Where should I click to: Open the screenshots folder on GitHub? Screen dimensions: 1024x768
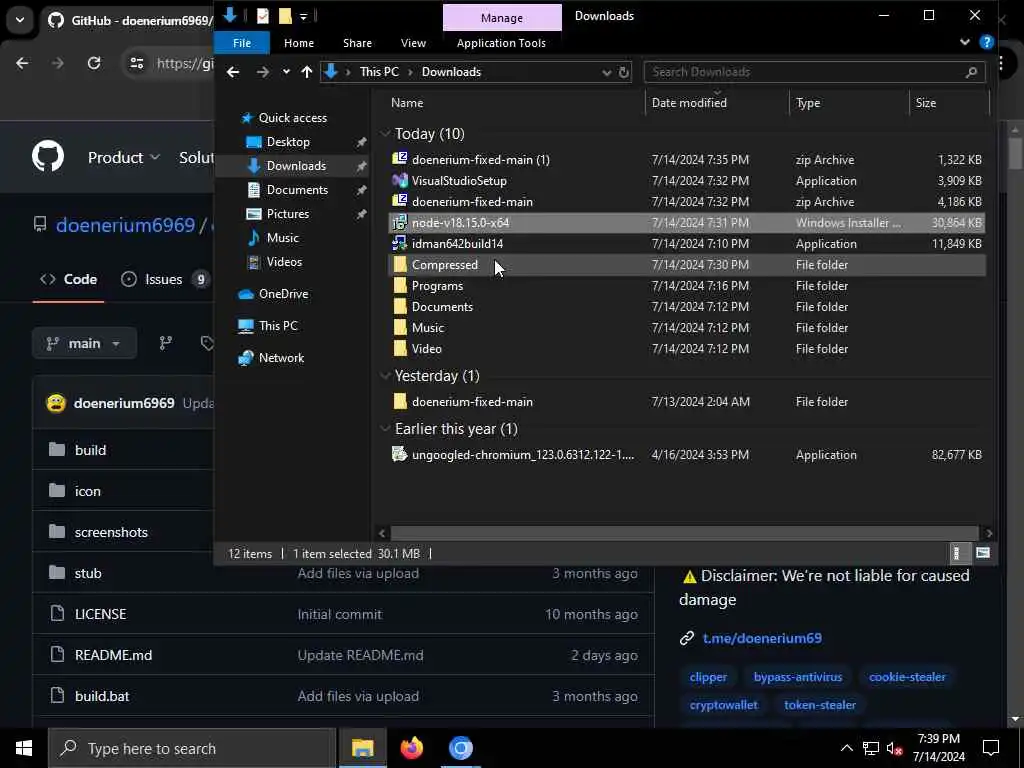[x=111, y=532]
